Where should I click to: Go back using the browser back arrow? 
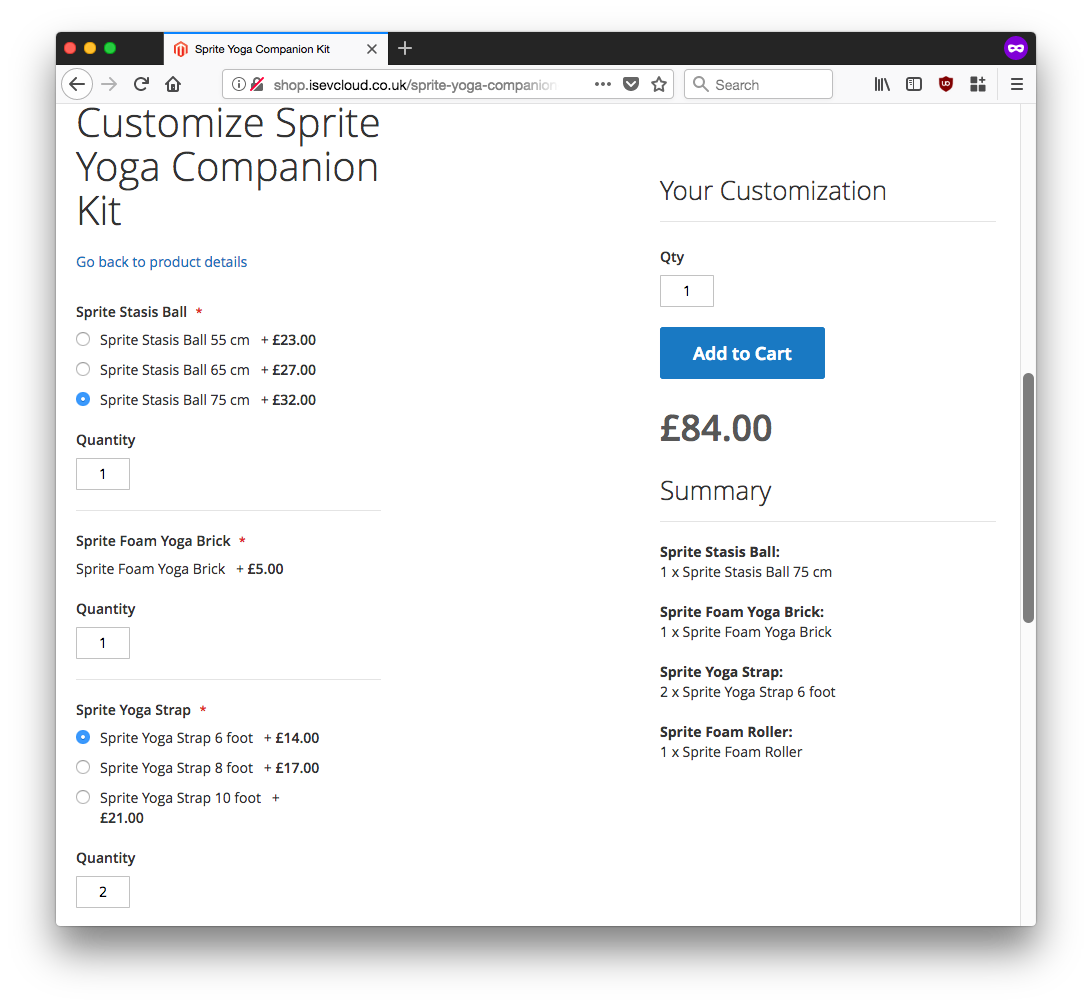coord(77,85)
